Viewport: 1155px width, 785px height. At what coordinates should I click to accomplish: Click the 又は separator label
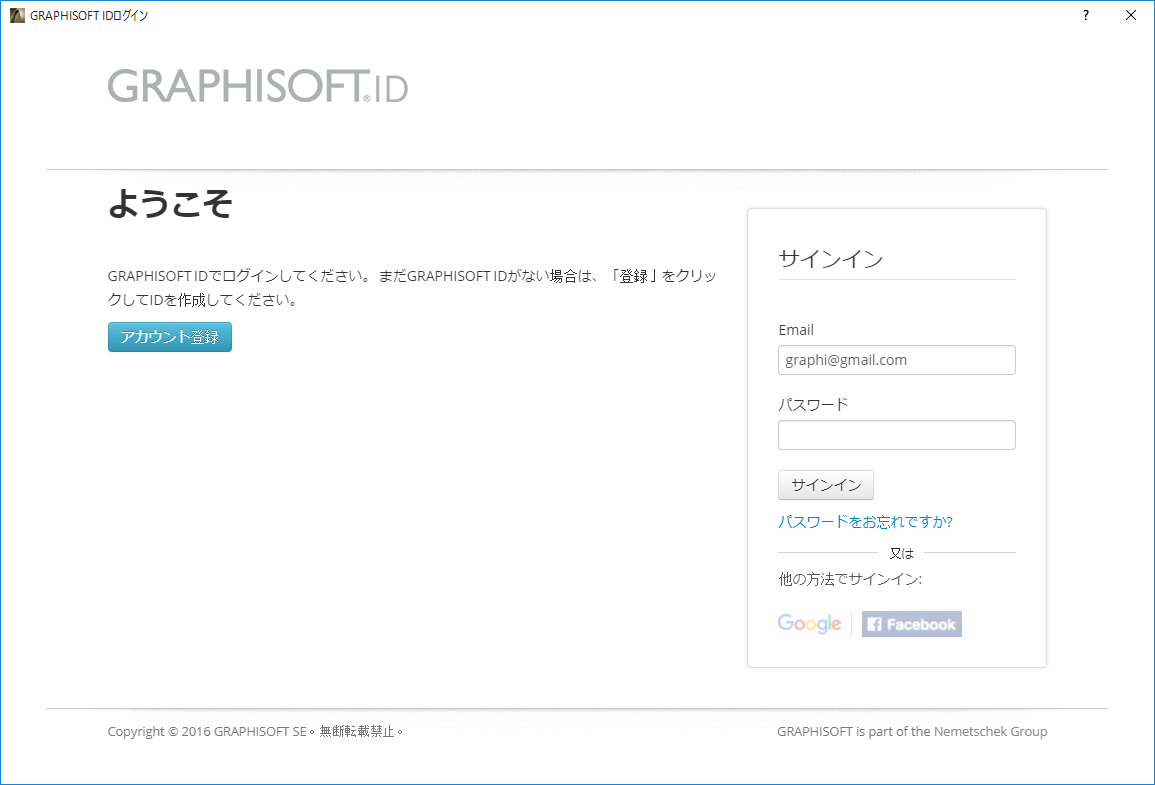[x=902, y=553]
